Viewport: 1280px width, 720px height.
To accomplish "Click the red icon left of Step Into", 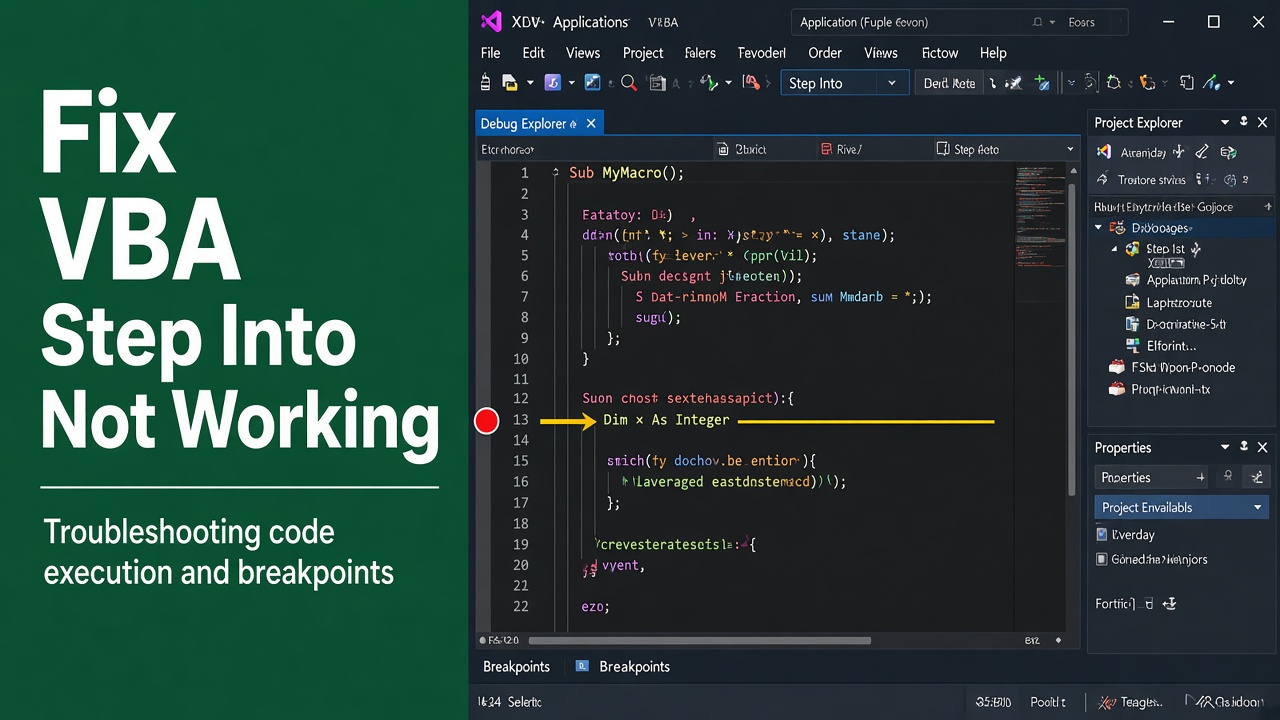I will point(751,83).
